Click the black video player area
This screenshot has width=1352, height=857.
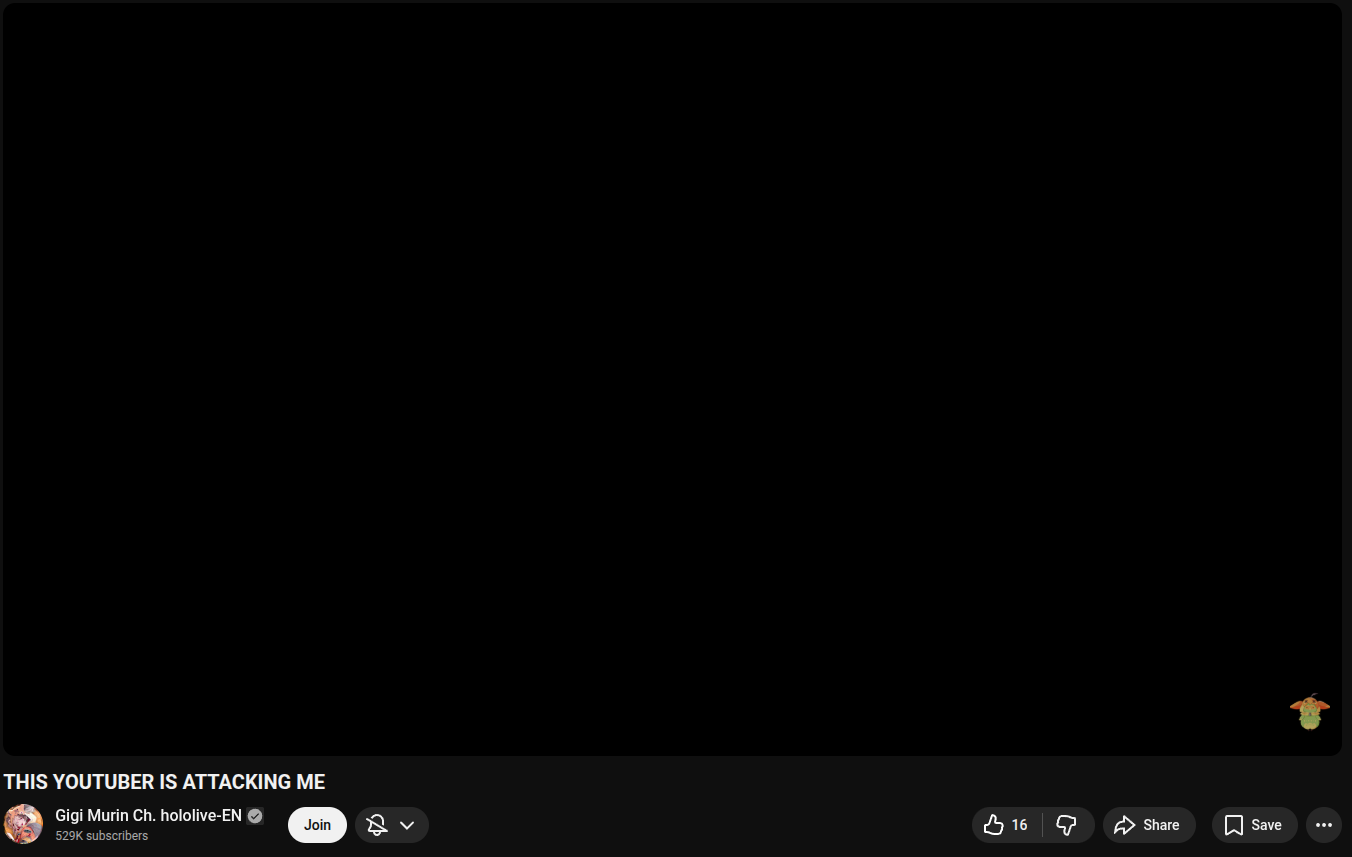click(x=672, y=379)
